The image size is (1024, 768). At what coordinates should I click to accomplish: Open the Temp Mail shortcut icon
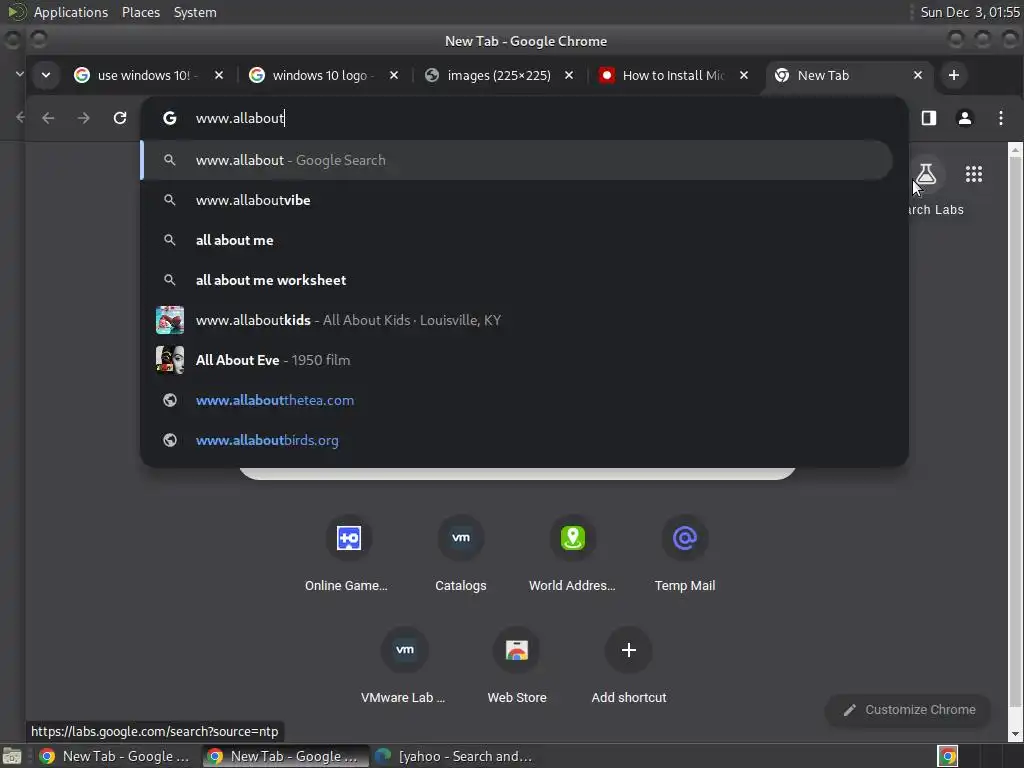click(684, 538)
